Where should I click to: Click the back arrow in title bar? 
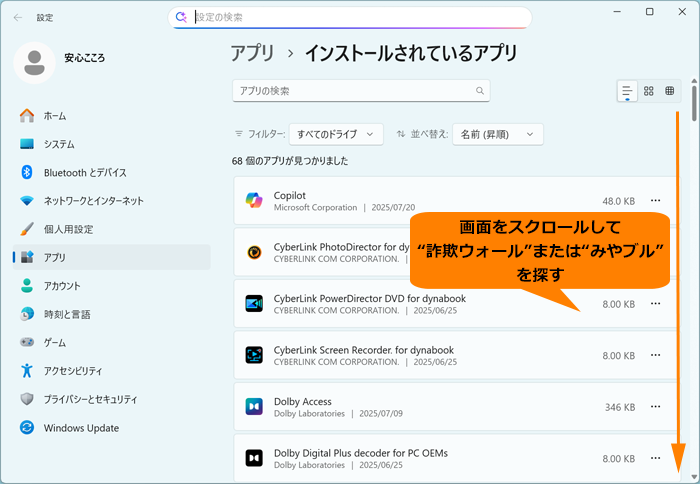pos(18,17)
